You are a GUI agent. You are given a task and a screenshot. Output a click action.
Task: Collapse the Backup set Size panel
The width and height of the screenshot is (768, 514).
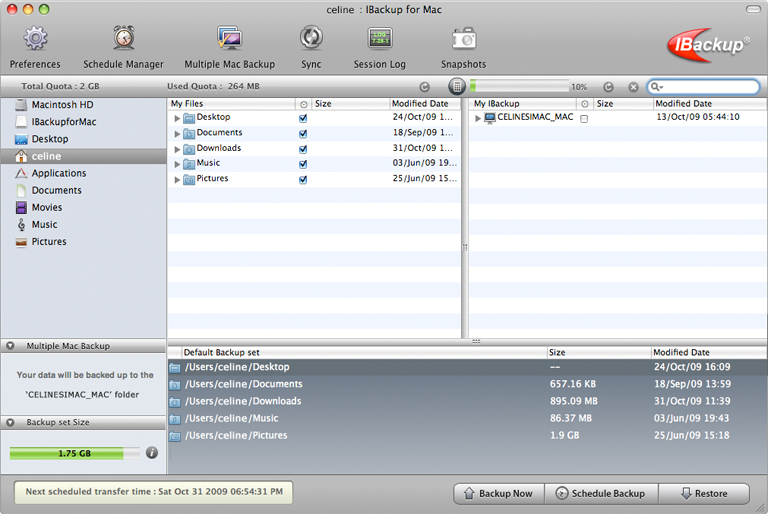pos(10,422)
